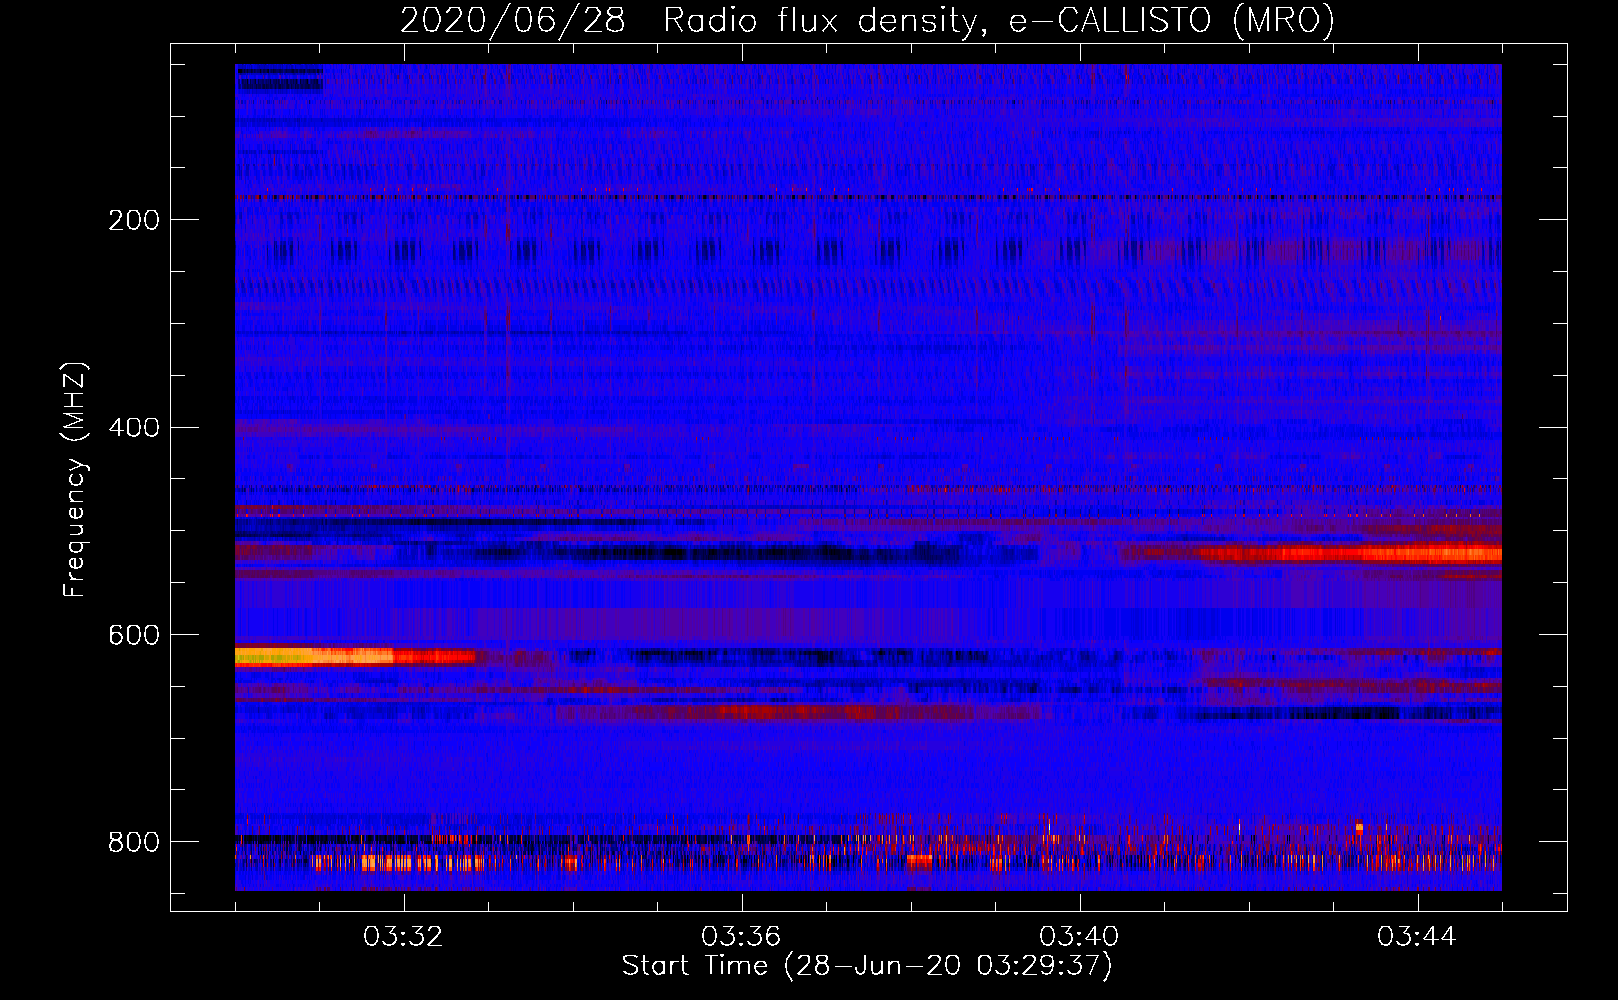The width and height of the screenshot is (1618, 1000).
Task: Click the 800 frequency tick label
Action: 134,842
